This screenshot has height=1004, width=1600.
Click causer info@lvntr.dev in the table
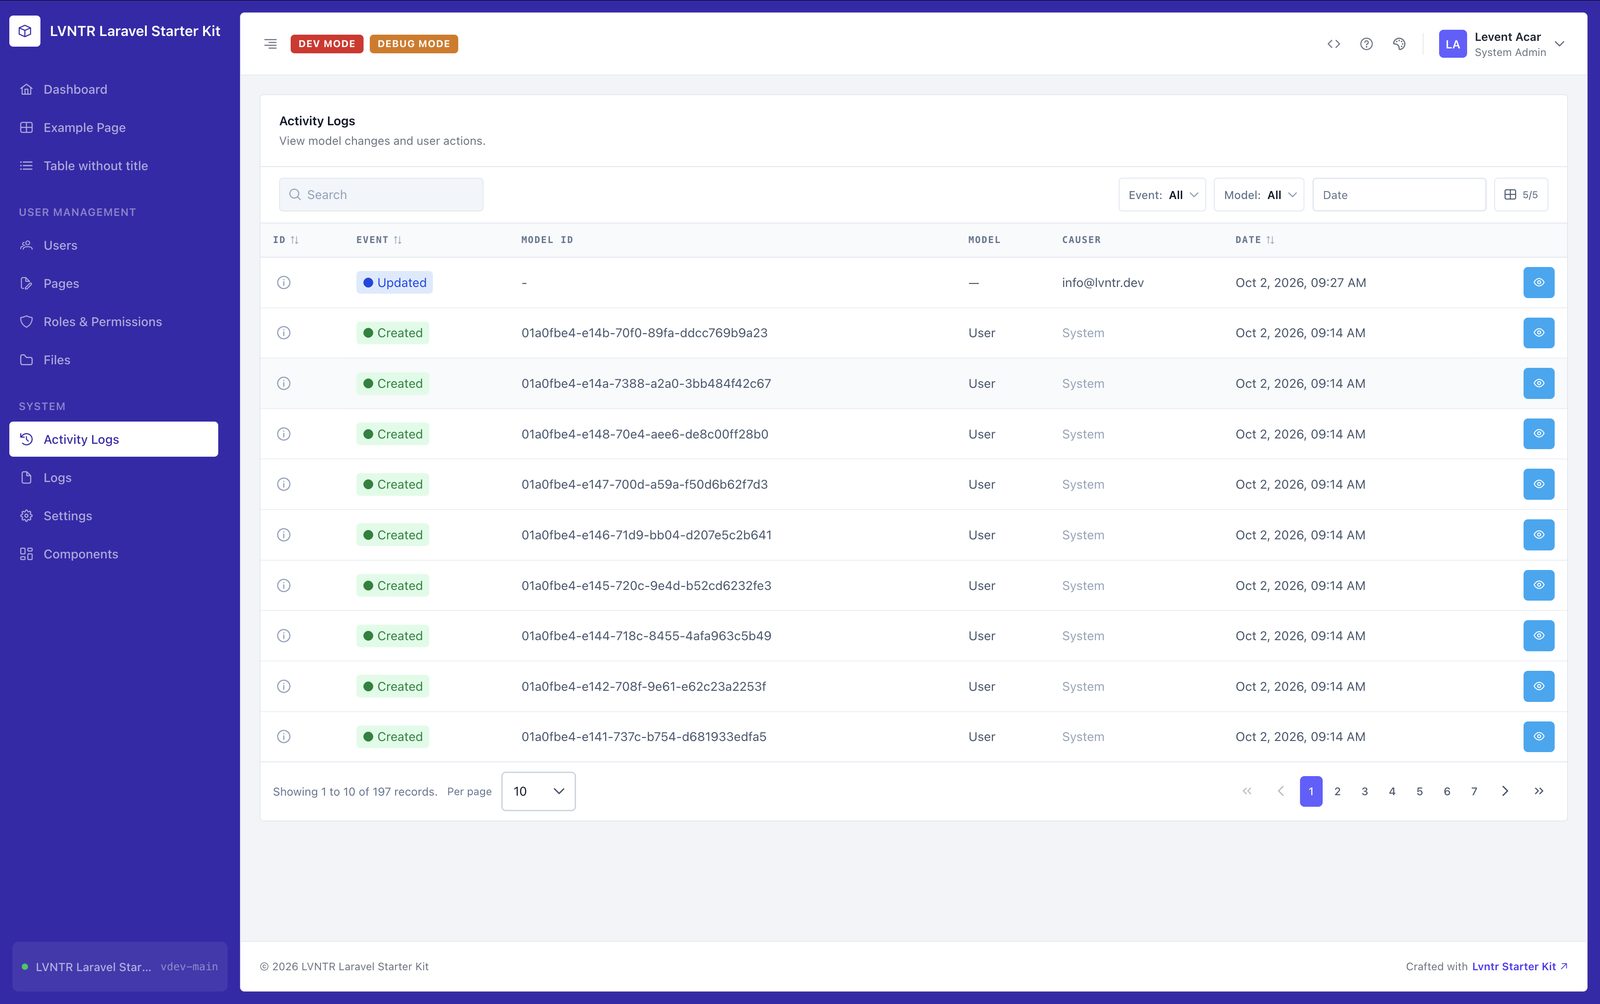click(1103, 283)
